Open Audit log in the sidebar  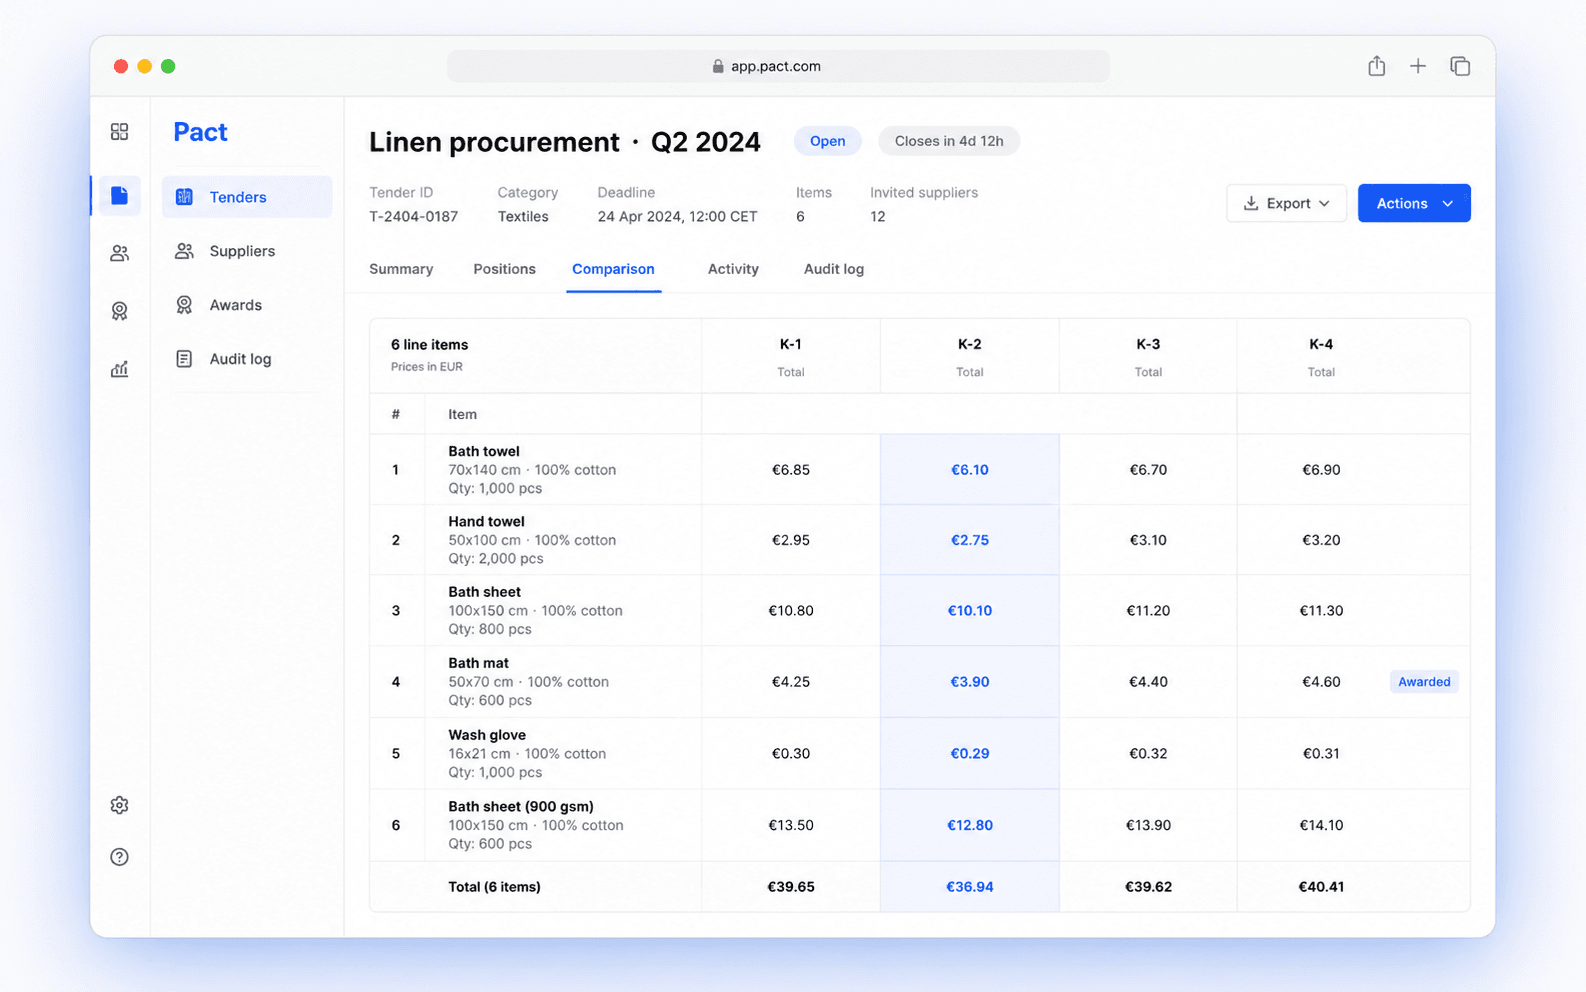tap(247, 359)
